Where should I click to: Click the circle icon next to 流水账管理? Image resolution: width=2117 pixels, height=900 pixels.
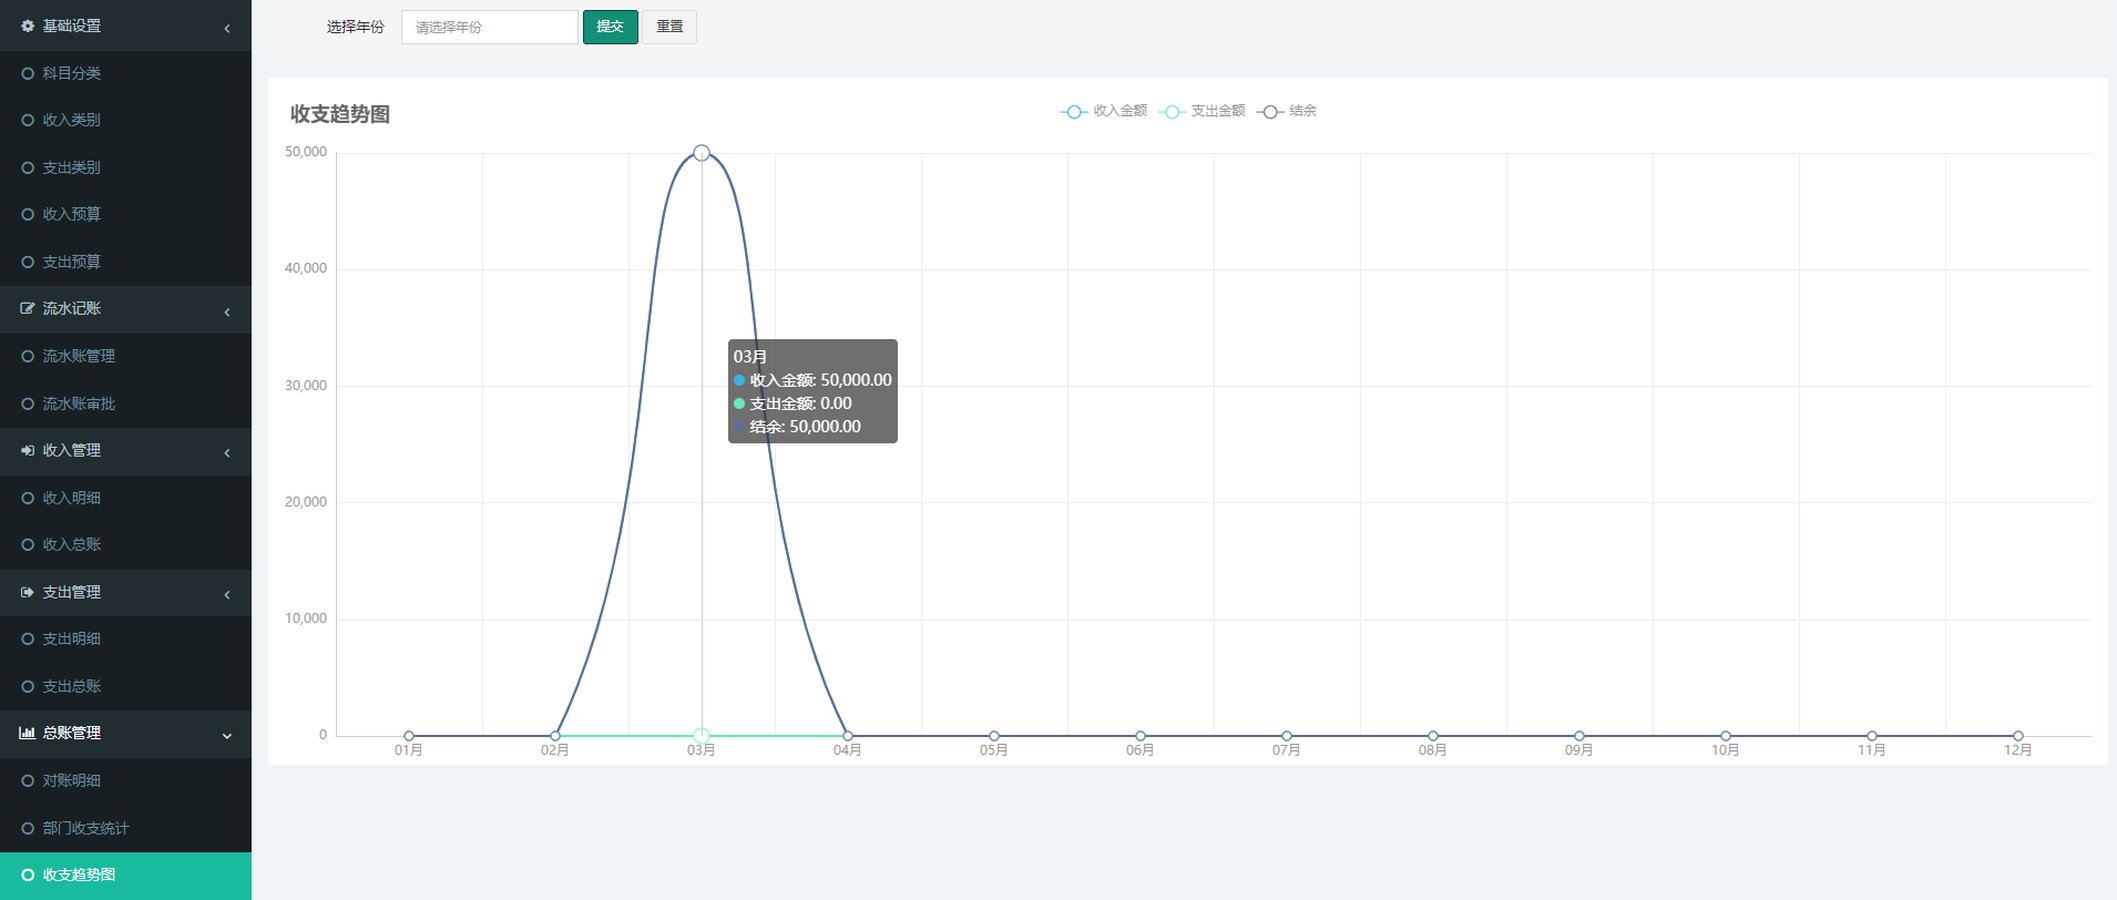click(x=28, y=356)
